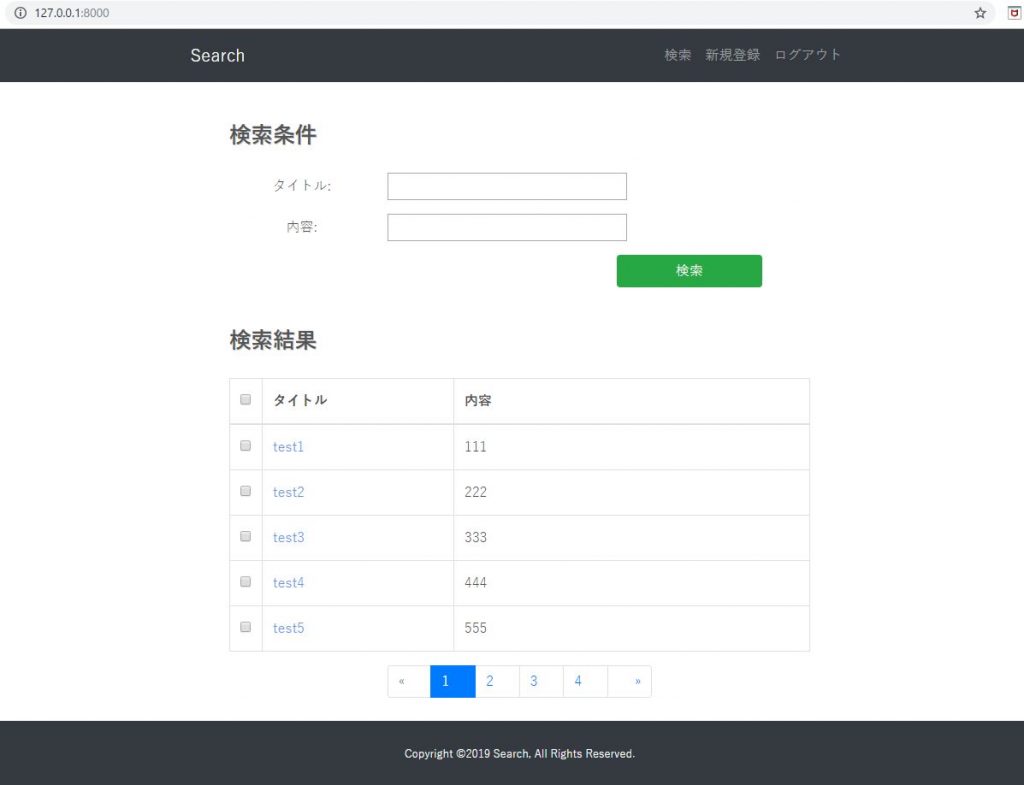Select the checkbox beside test3
The height and width of the screenshot is (785, 1024).
click(x=245, y=537)
